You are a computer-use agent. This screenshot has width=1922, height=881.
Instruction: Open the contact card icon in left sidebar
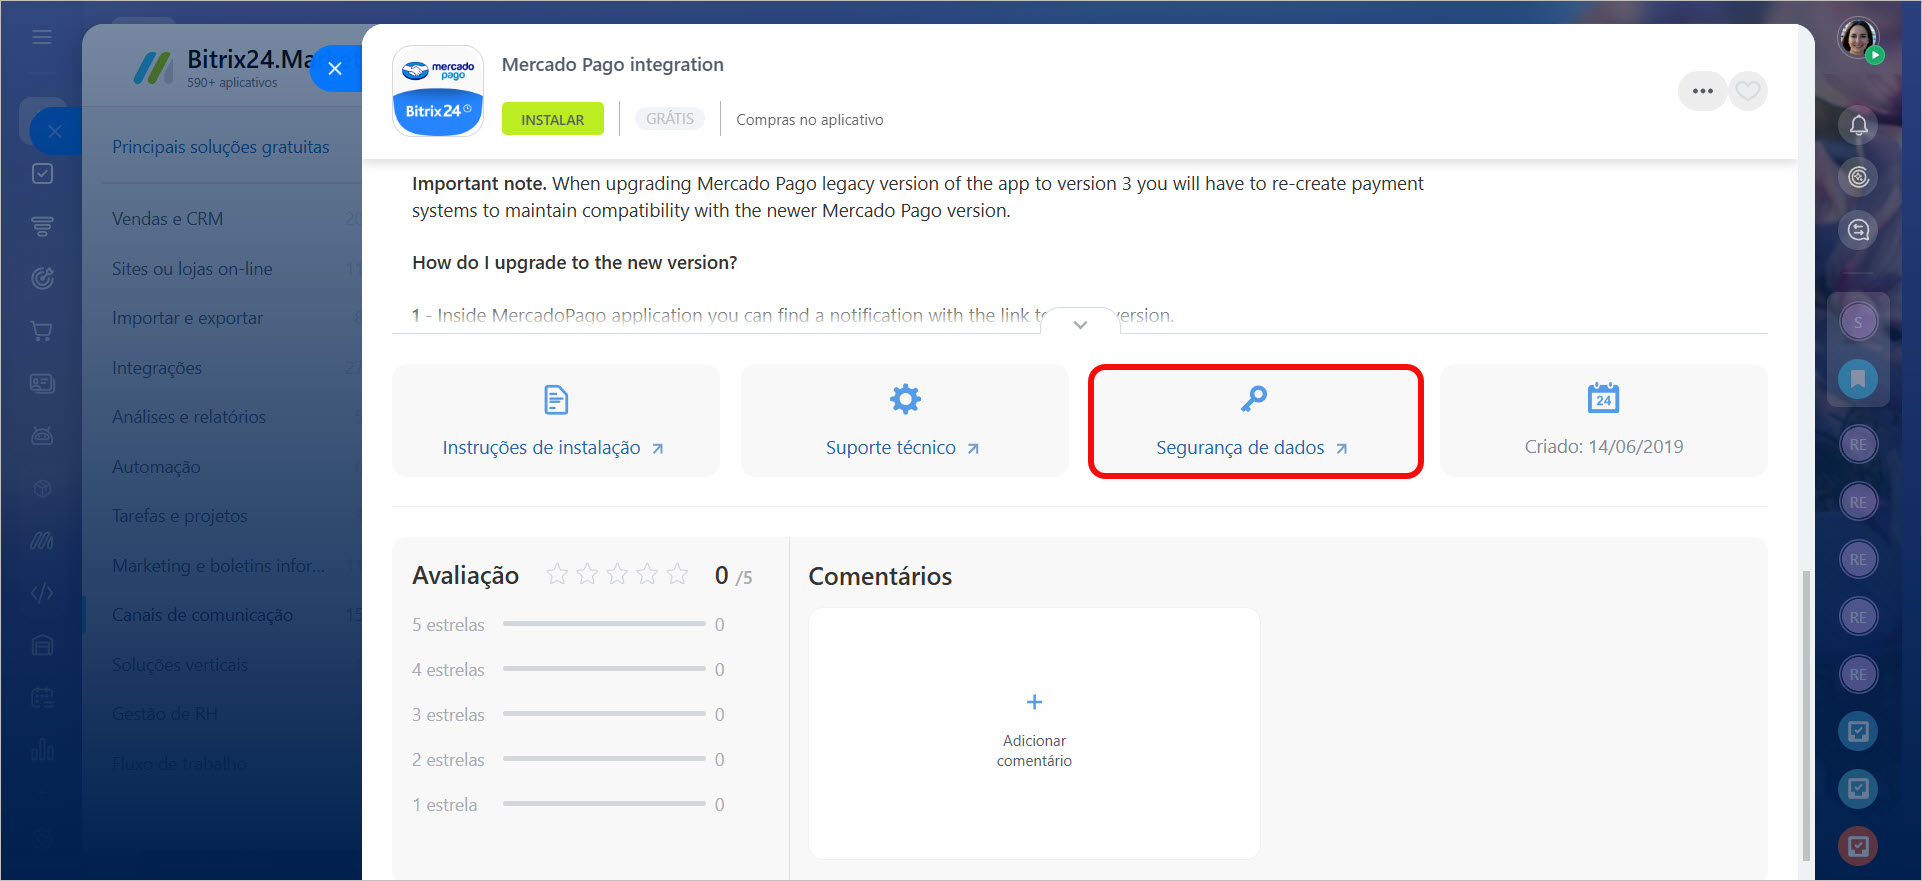tap(42, 383)
